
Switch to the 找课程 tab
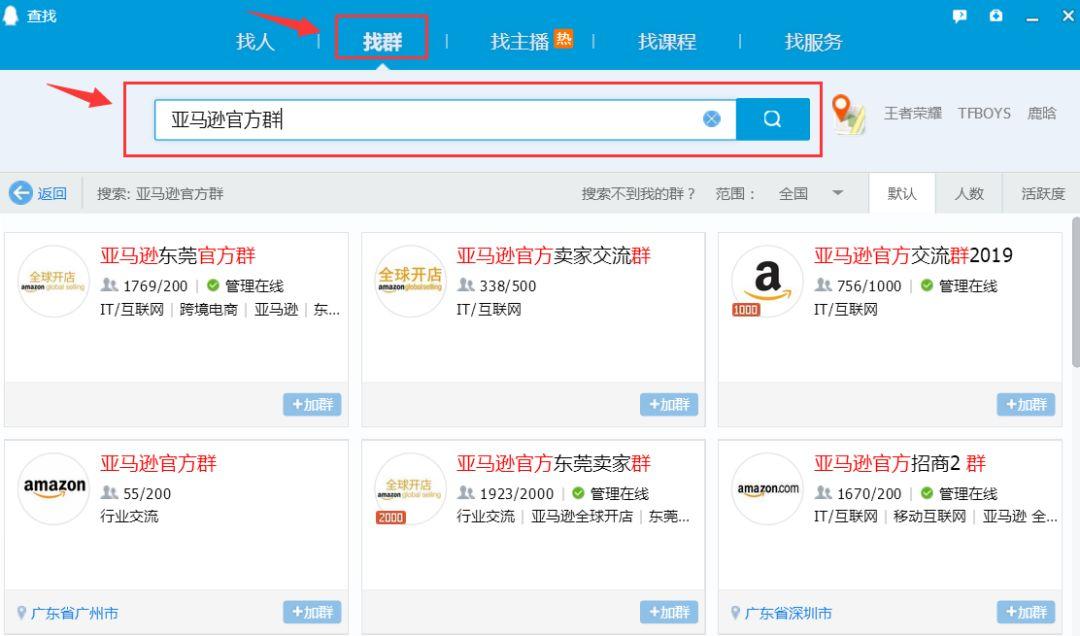click(x=667, y=41)
